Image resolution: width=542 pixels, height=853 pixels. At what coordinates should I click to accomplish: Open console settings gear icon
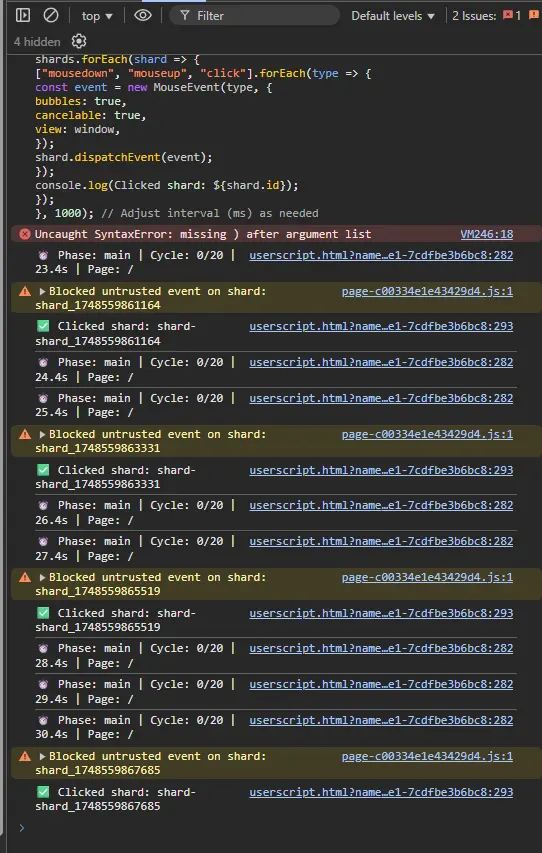point(79,41)
